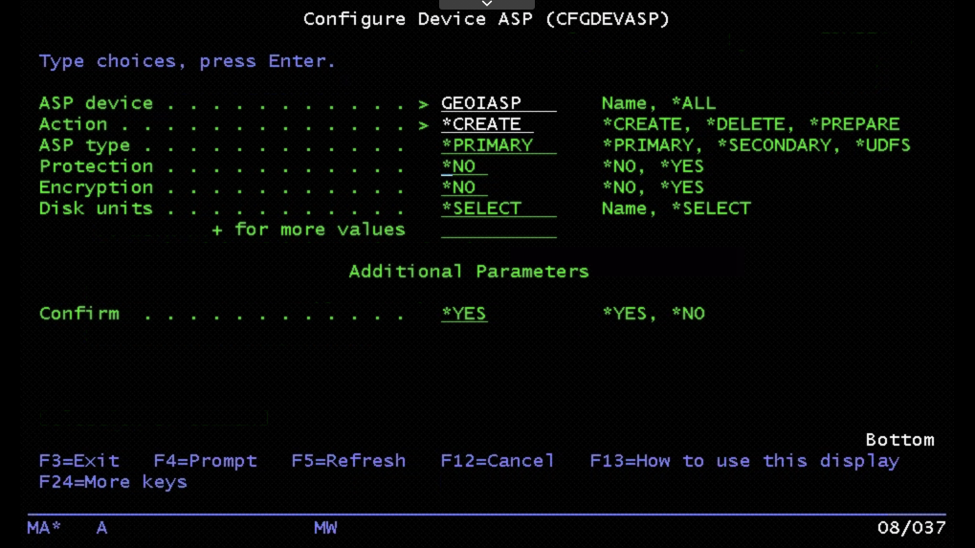Click F13=How to use this display

coord(744,461)
